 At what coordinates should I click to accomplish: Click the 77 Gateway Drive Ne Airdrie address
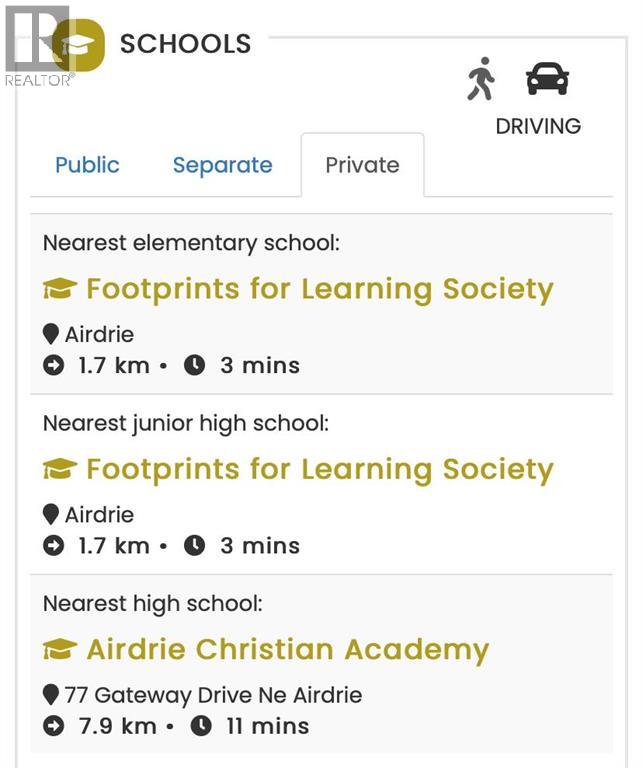[x=213, y=695]
